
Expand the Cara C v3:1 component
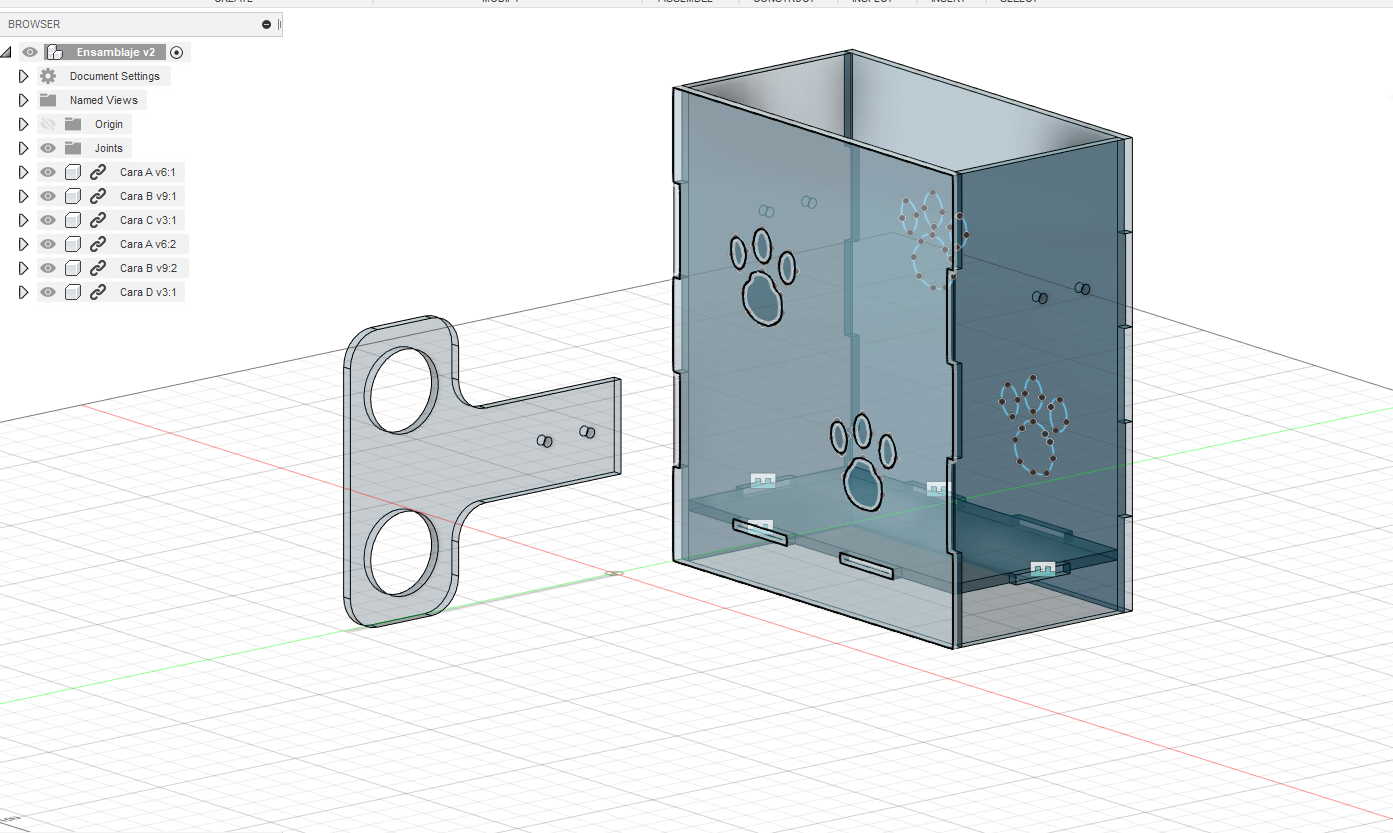pos(24,220)
